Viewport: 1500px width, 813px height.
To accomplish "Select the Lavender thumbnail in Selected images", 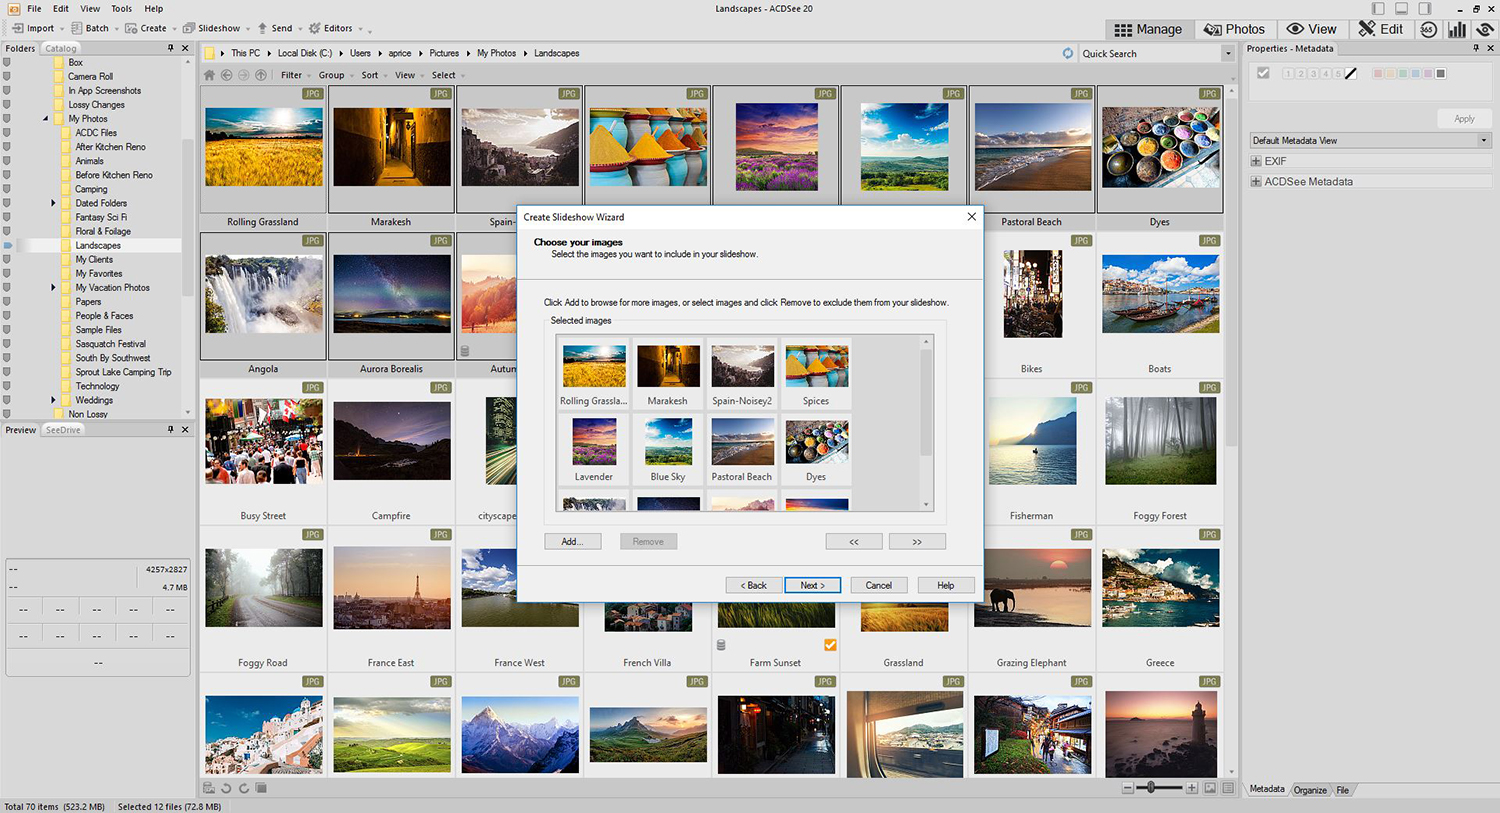I will pos(594,449).
